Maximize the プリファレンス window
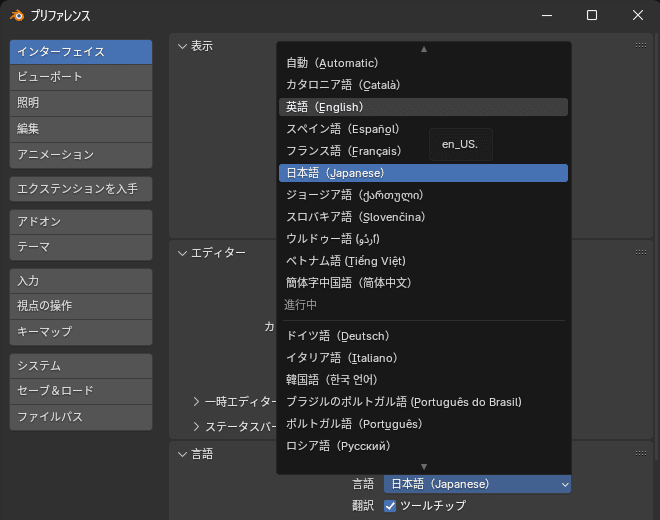 point(592,16)
